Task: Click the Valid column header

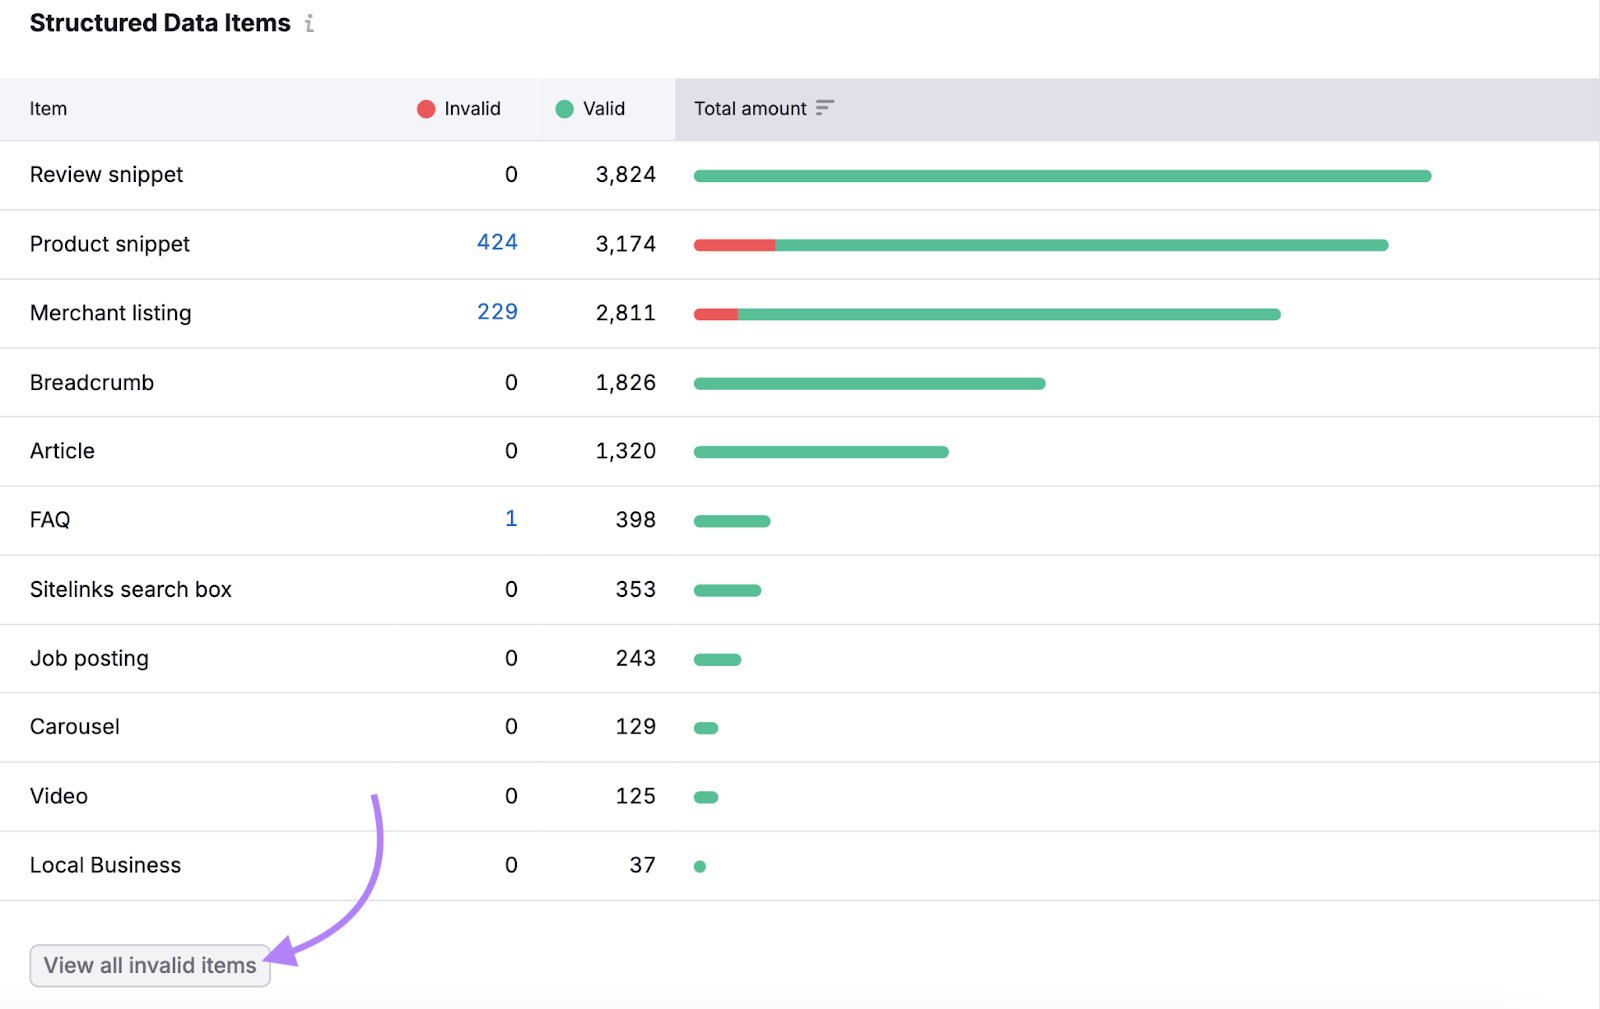Action: [604, 109]
